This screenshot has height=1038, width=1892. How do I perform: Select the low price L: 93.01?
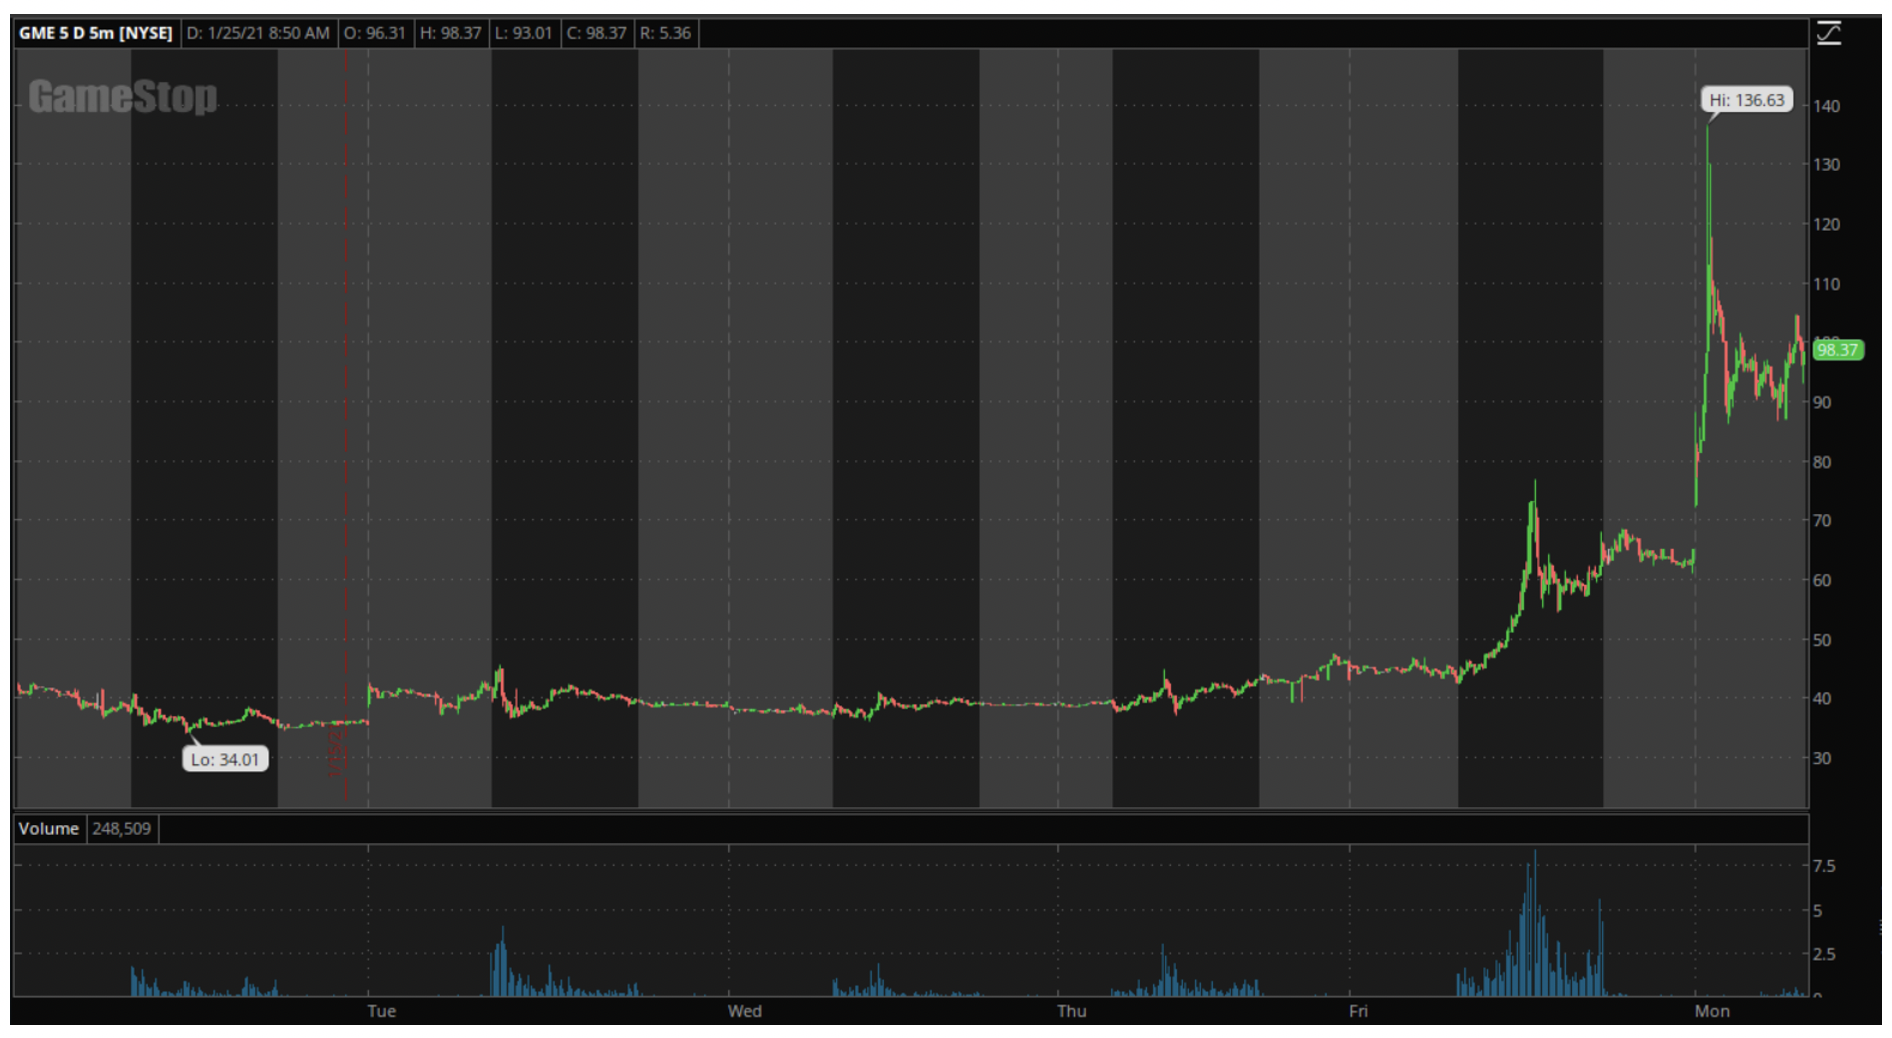523,33
